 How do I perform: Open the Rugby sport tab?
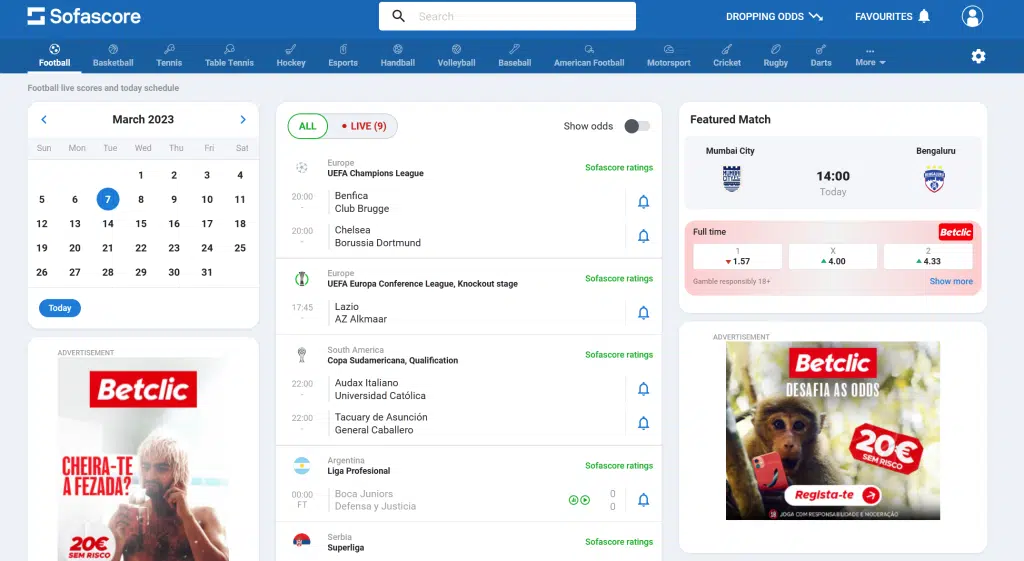click(776, 56)
